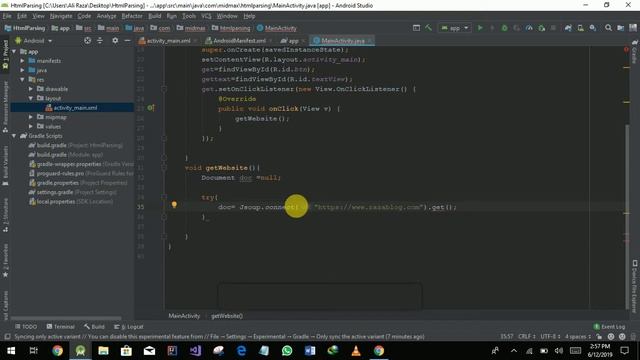
Task: Click CRLF line separator in status bar
Action: coord(527,337)
